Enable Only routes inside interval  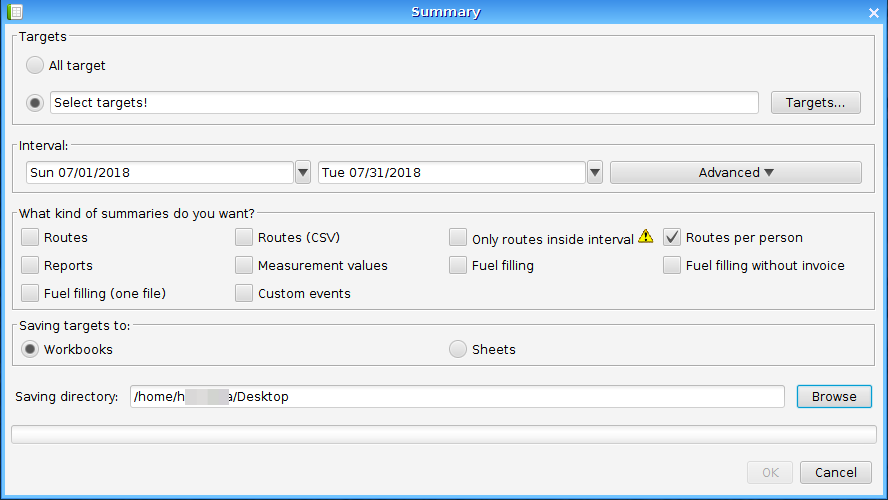pos(458,238)
